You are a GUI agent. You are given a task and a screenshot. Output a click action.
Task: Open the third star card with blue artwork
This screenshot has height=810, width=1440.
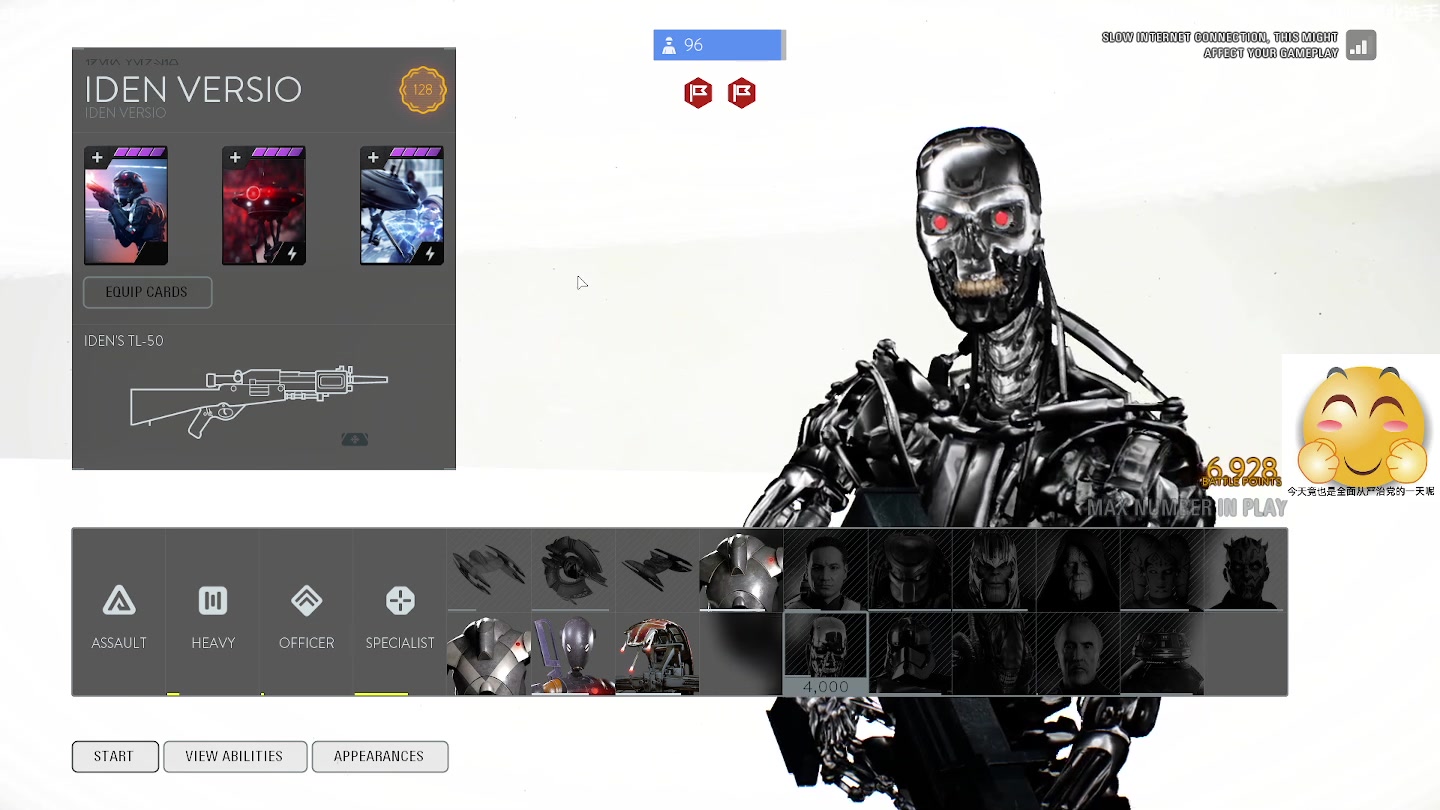[402, 206]
